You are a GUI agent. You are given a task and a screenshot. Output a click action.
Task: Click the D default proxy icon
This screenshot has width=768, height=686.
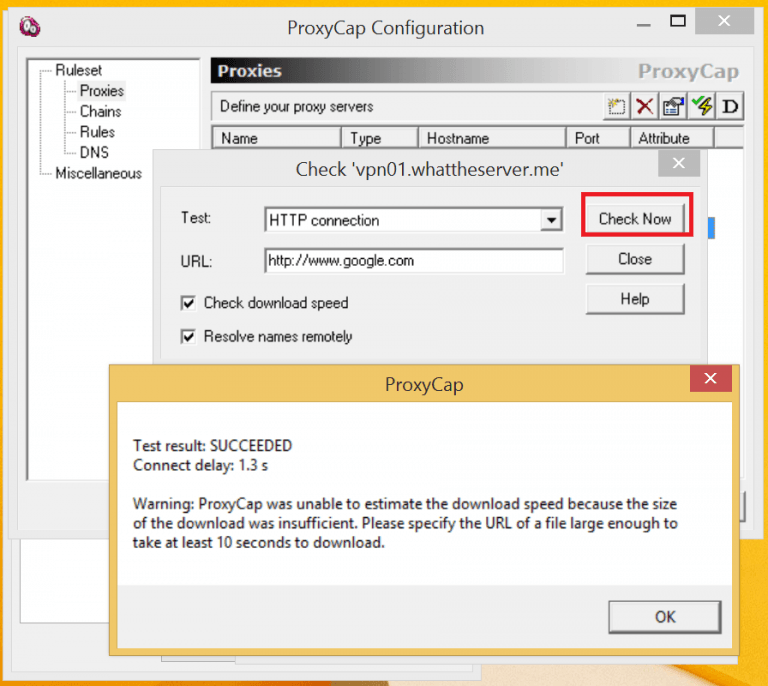tap(730, 106)
